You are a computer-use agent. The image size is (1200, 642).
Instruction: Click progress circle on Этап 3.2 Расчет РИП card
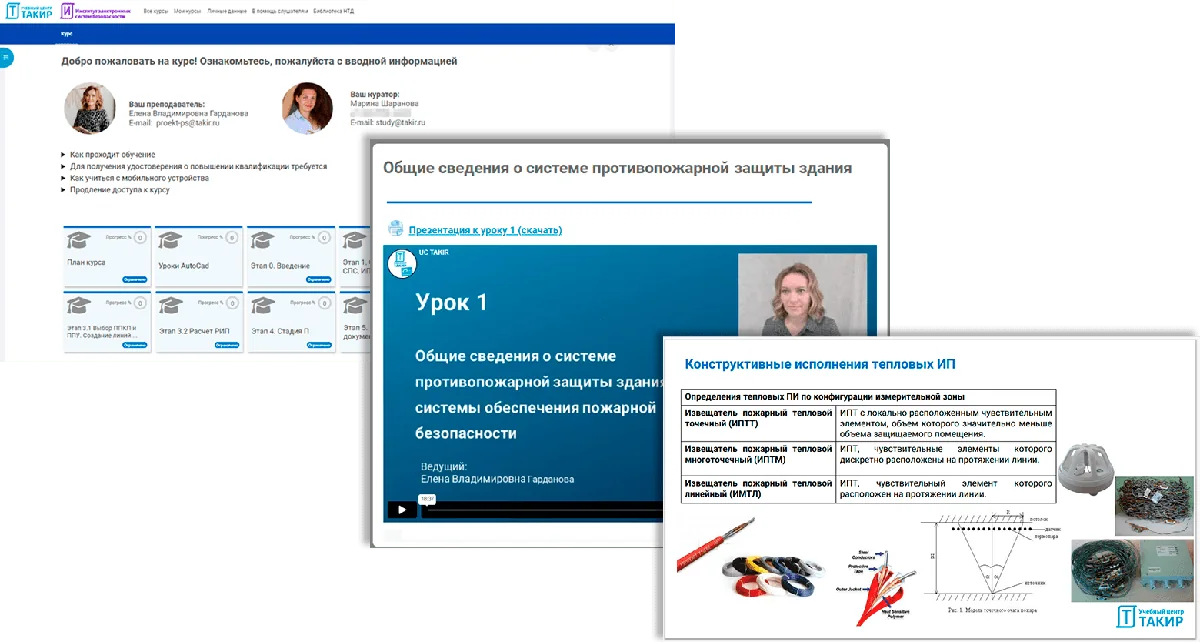tap(231, 302)
